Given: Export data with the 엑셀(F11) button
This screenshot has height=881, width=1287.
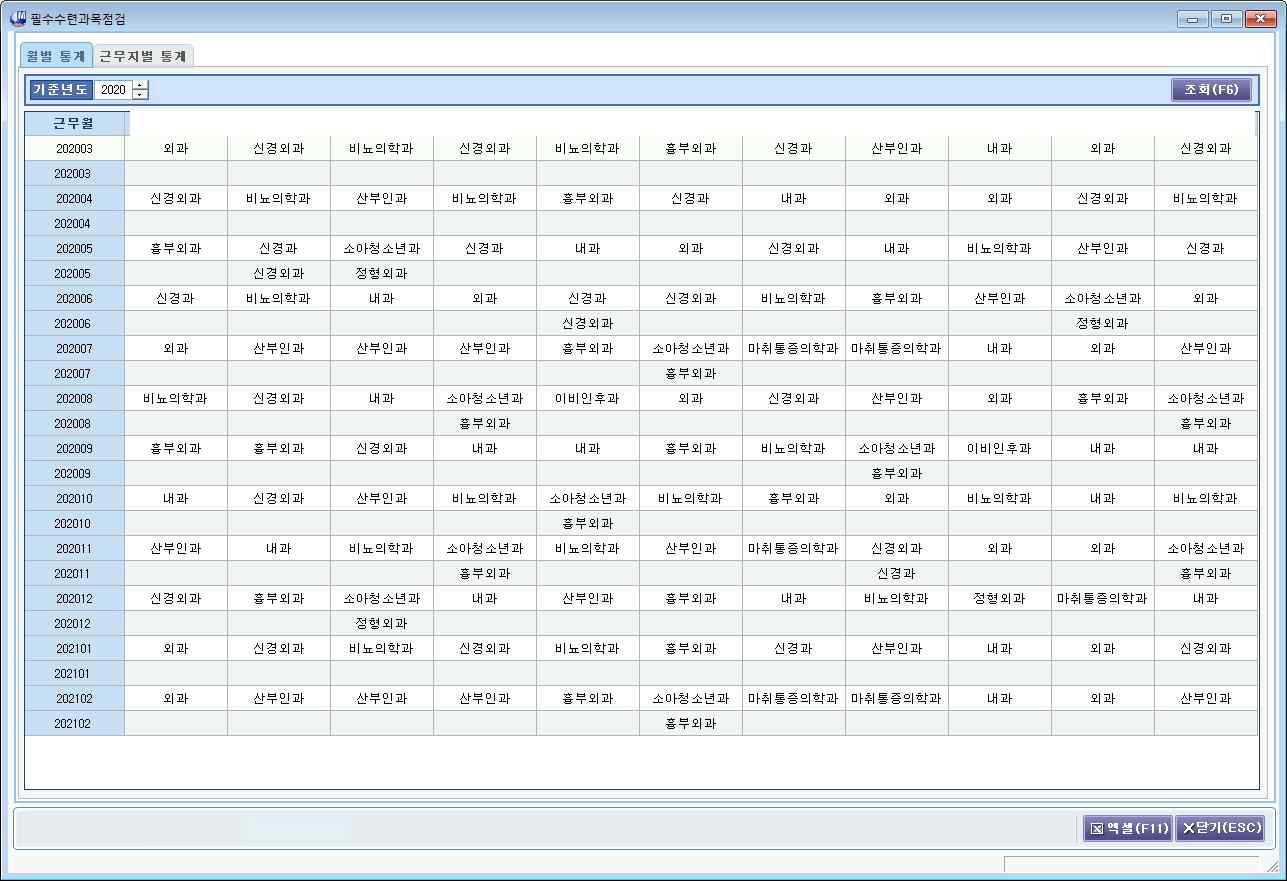Looking at the screenshot, I should click(1128, 828).
